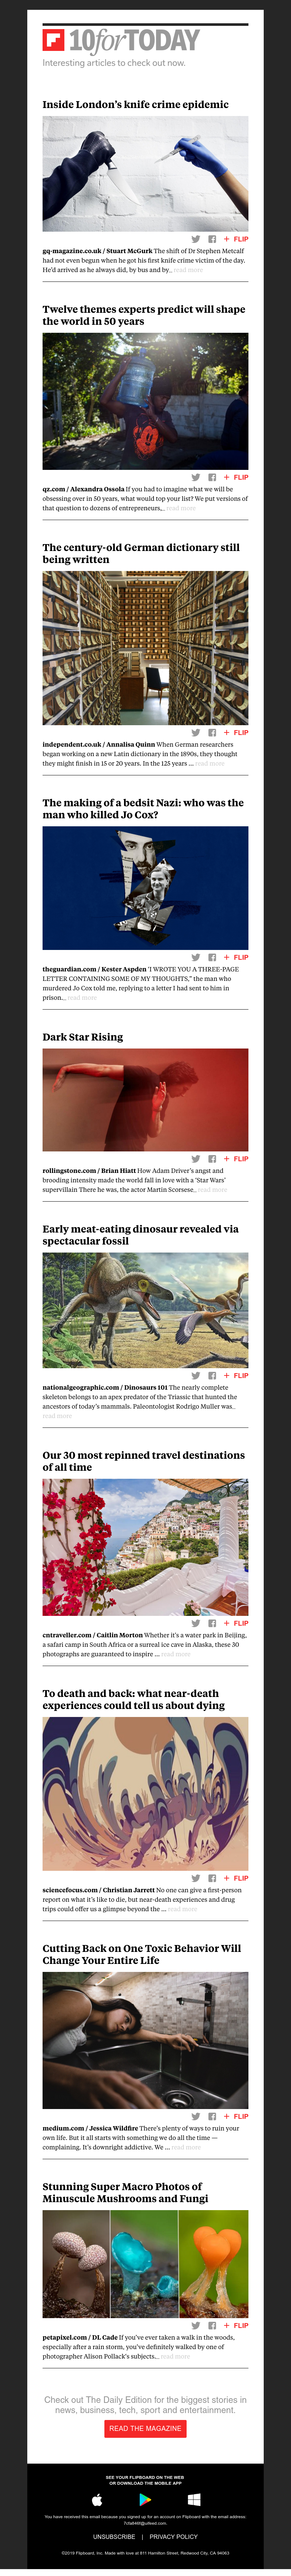Share knife crime article on Twitter
Viewport: 291px width, 2576px height.
point(196,239)
